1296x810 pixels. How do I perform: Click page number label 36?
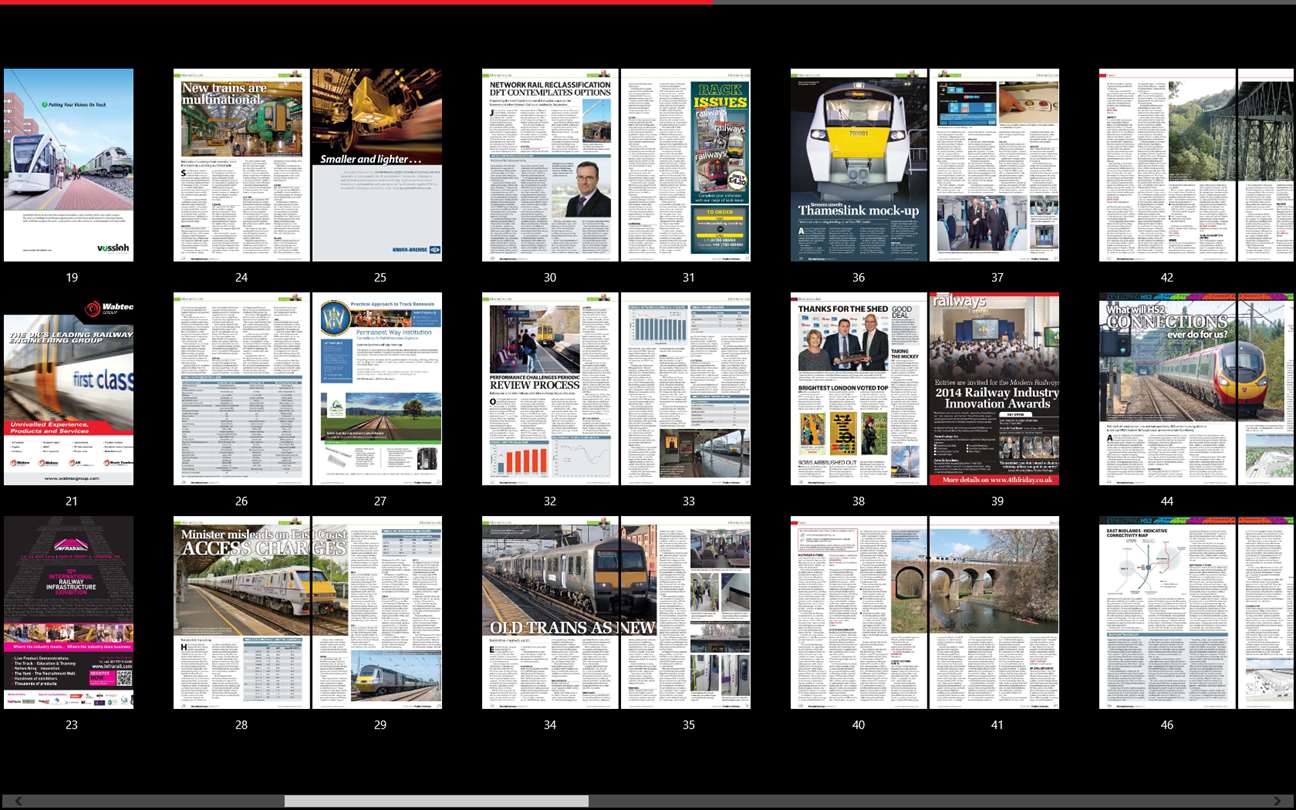point(858,277)
